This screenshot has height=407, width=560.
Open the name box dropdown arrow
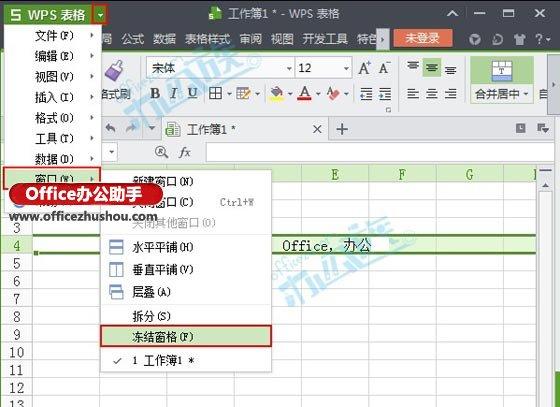tap(111, 152)
